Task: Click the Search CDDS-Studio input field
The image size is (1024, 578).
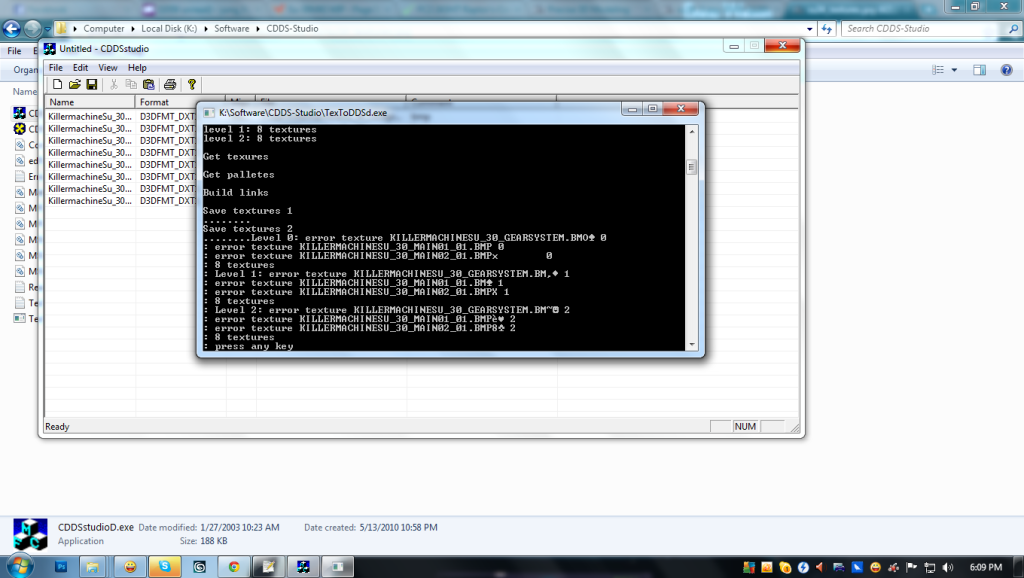Action: coord(920,29)
